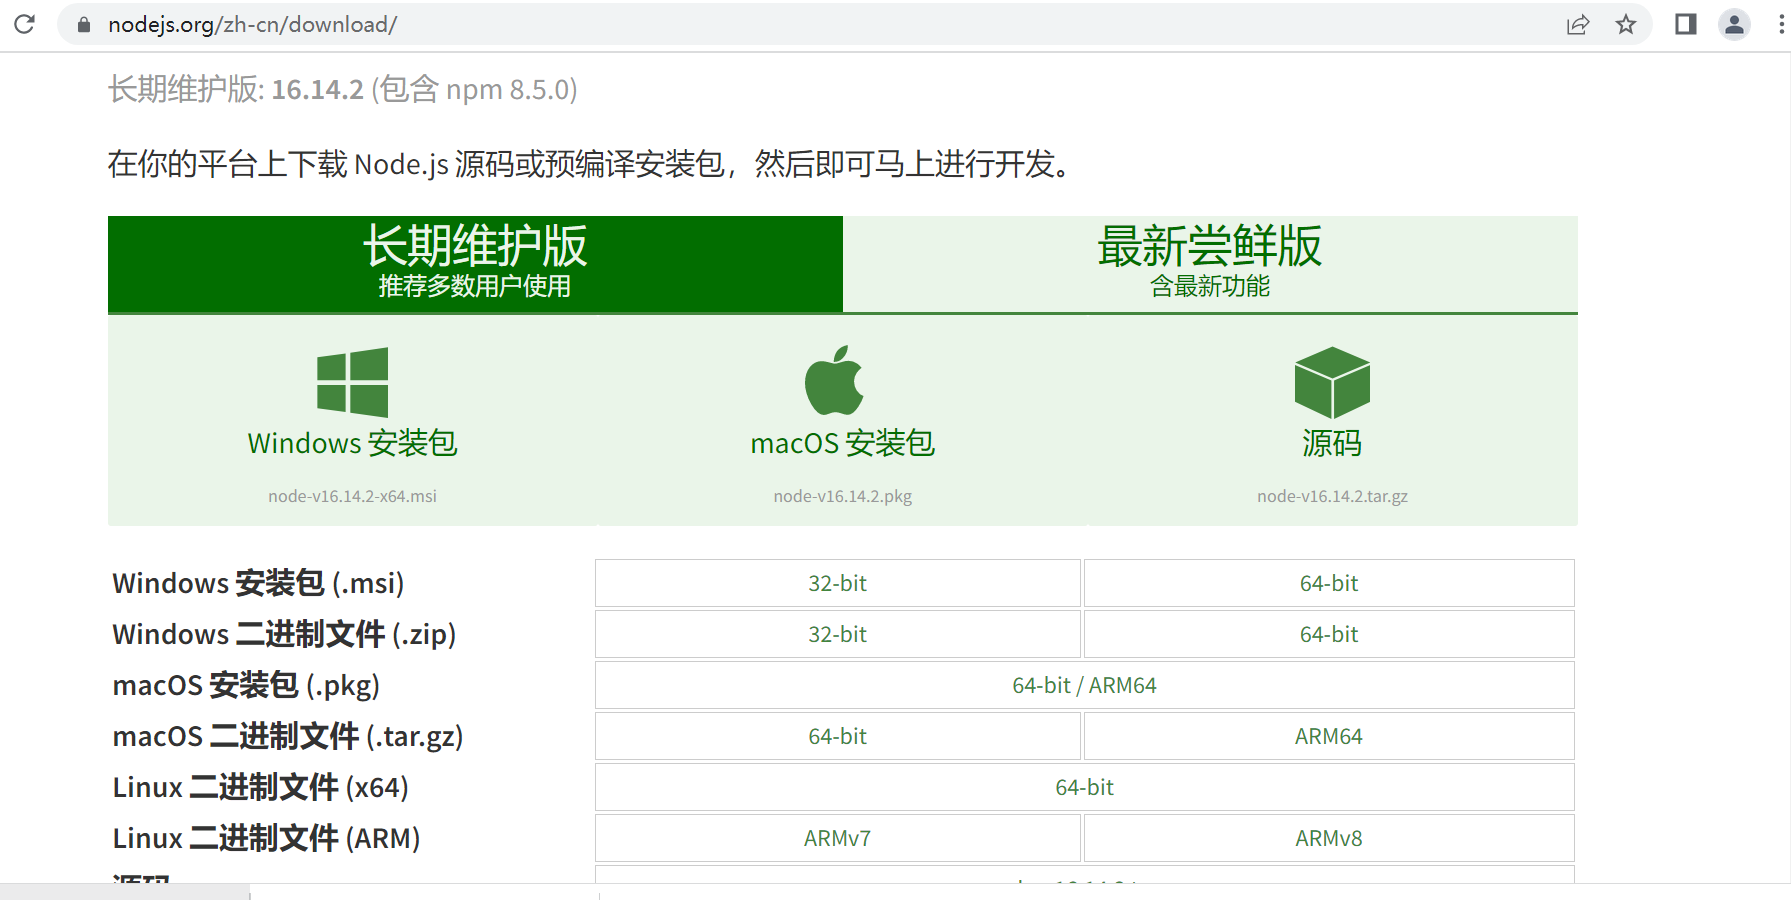Screen dimensions: 1791x900
Task: Click the browser profile avatar icon
Action: 1734,23
